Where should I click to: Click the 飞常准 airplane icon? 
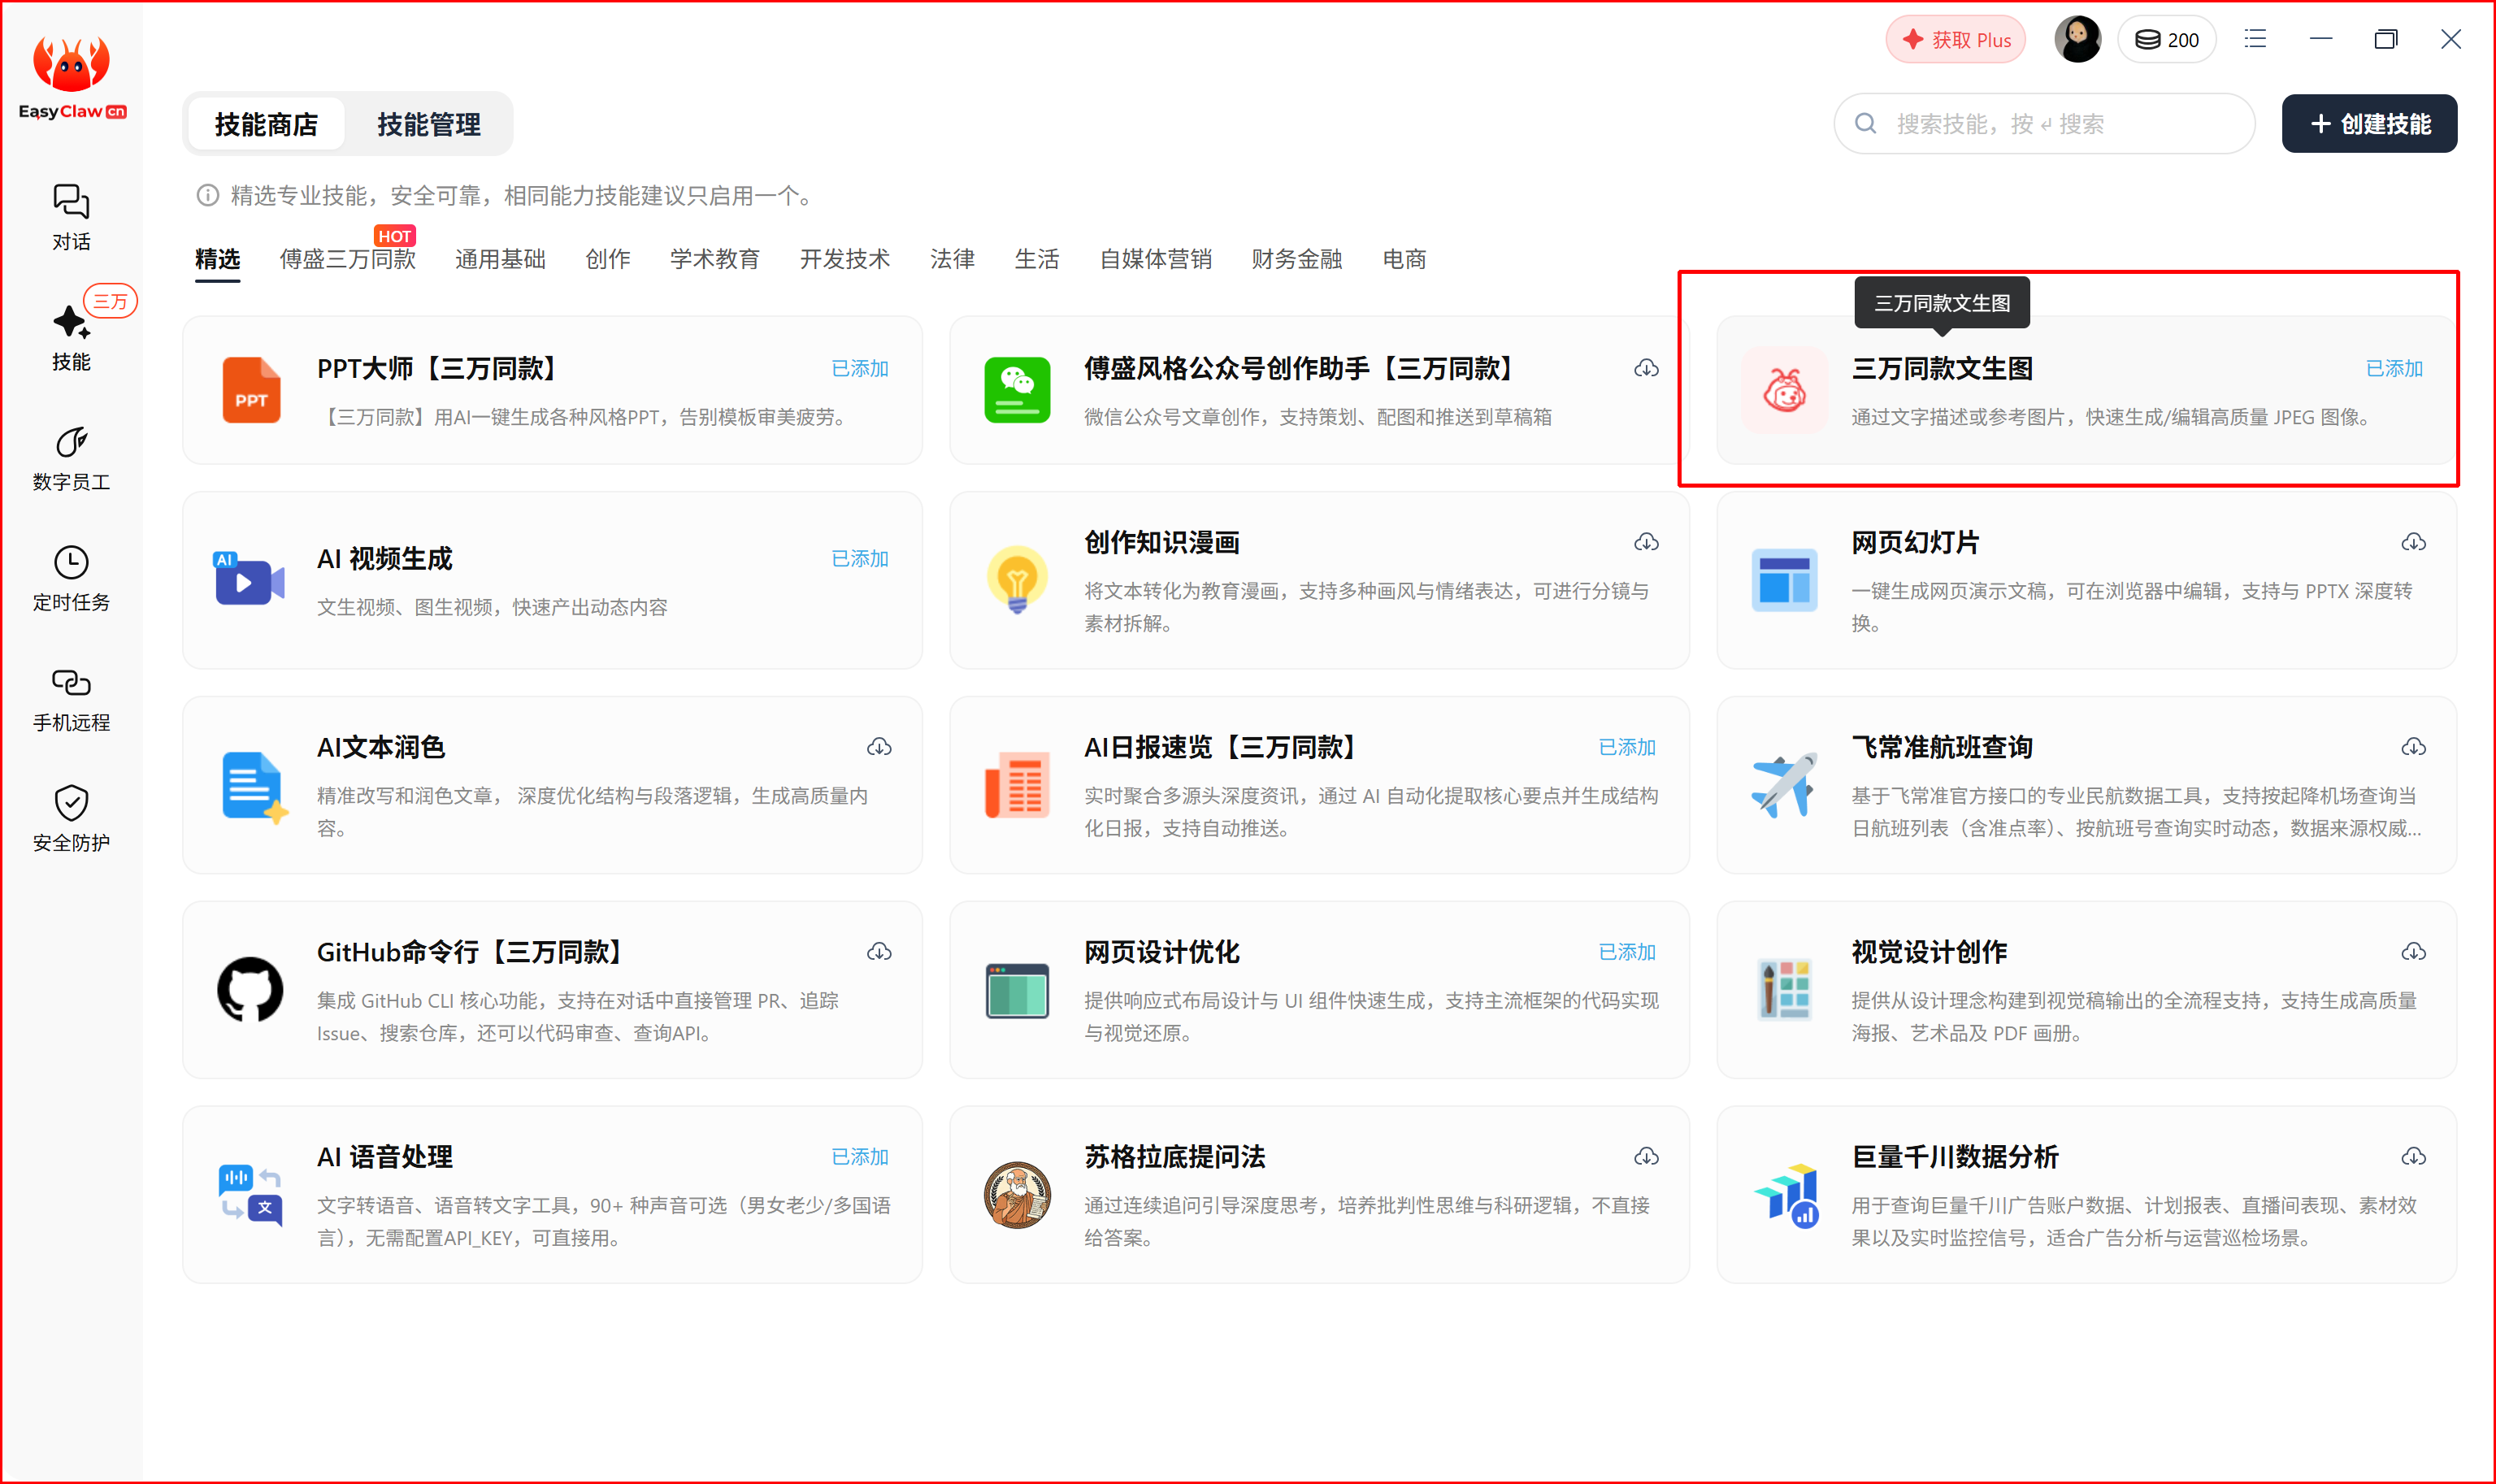click(1784, 785)
